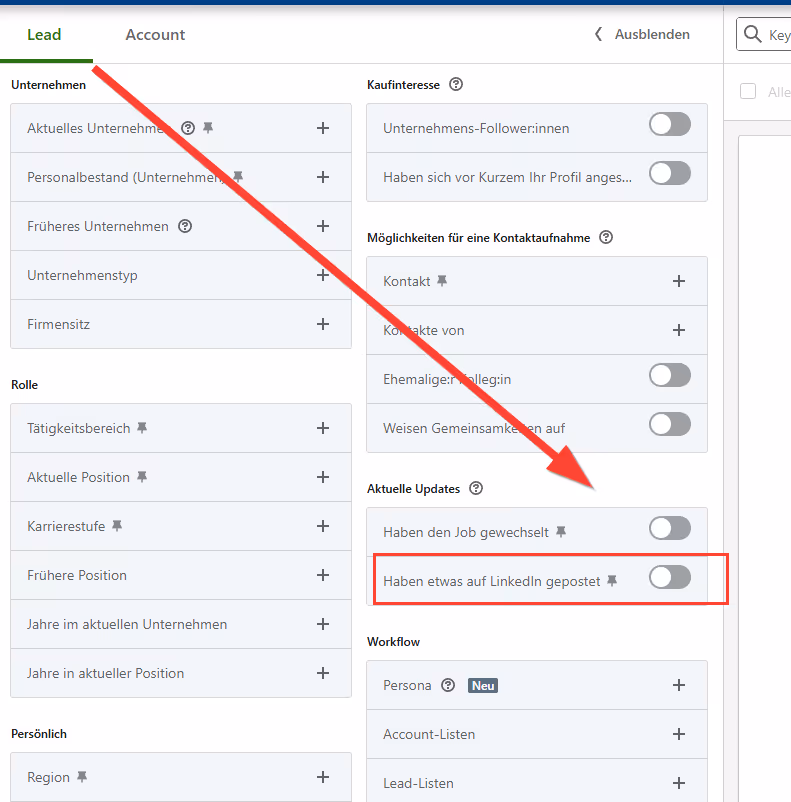Switch to the Account tab

coord(155,34)
